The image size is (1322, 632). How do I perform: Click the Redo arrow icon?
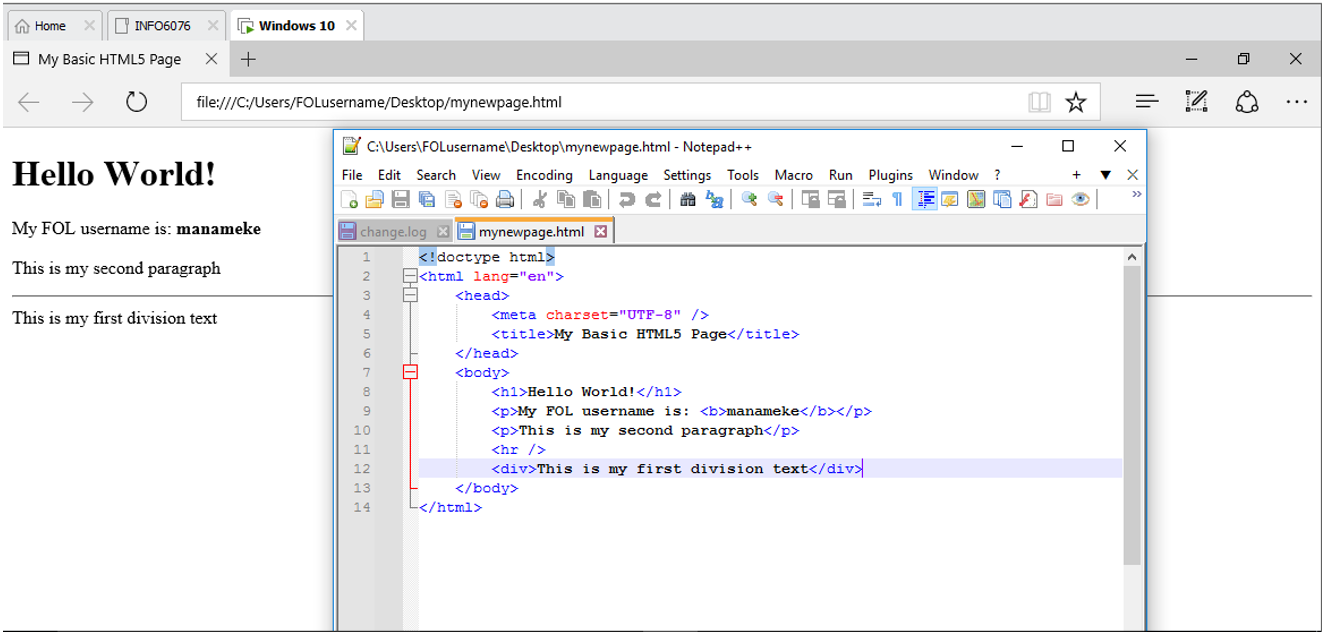653,200
